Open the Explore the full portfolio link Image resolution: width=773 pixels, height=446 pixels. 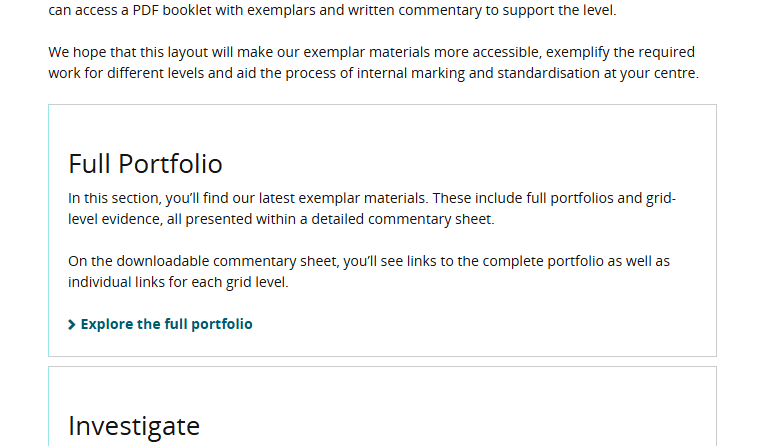(x=166, y=324)
